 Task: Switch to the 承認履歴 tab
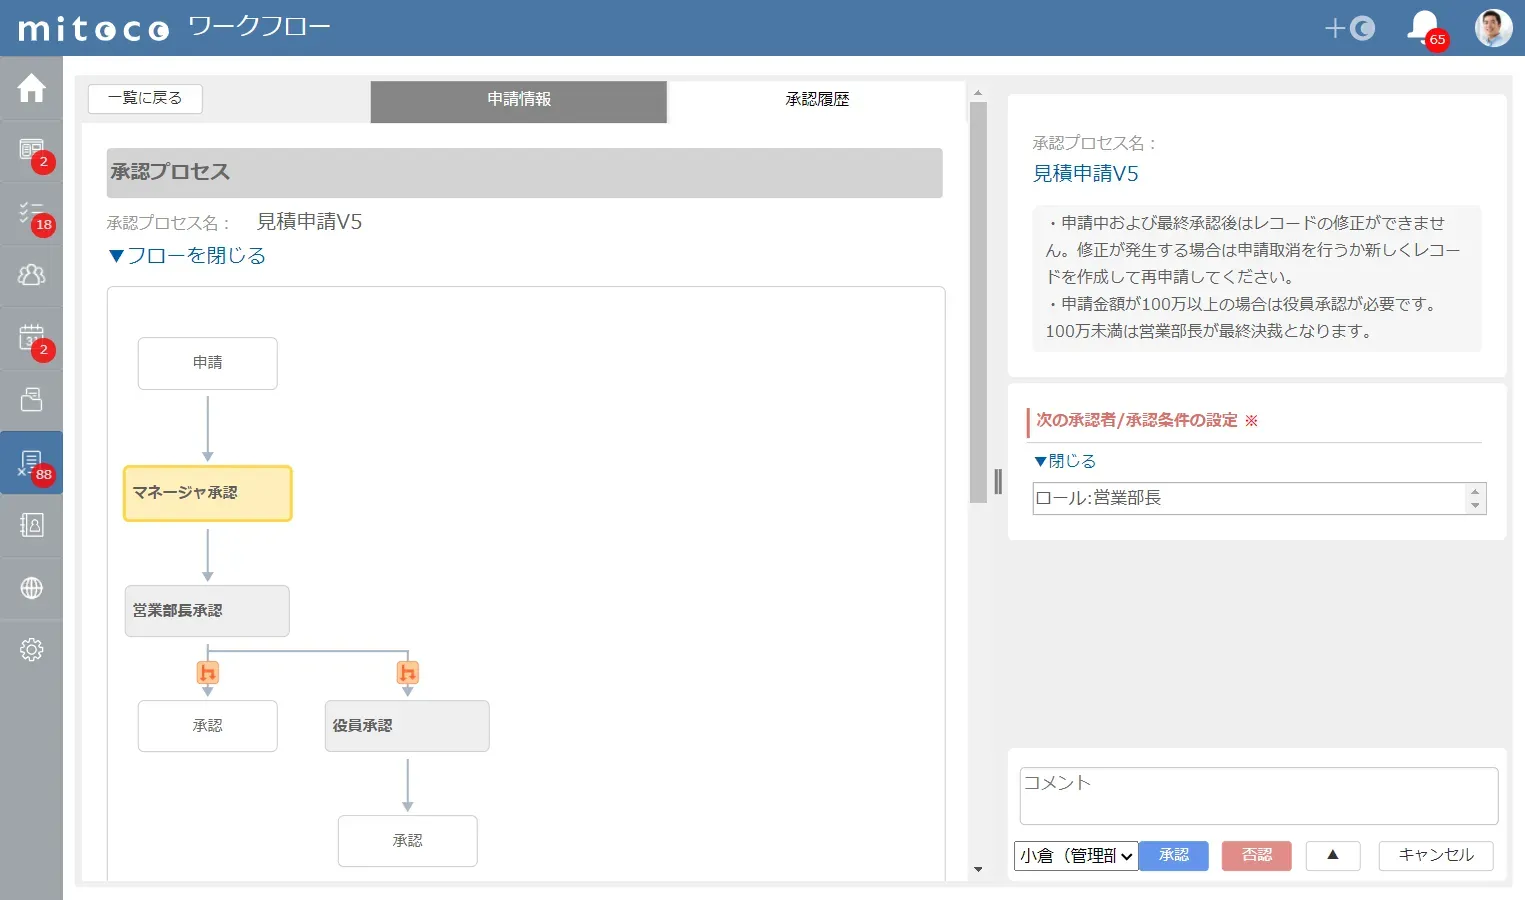click(x=817, y=100)
